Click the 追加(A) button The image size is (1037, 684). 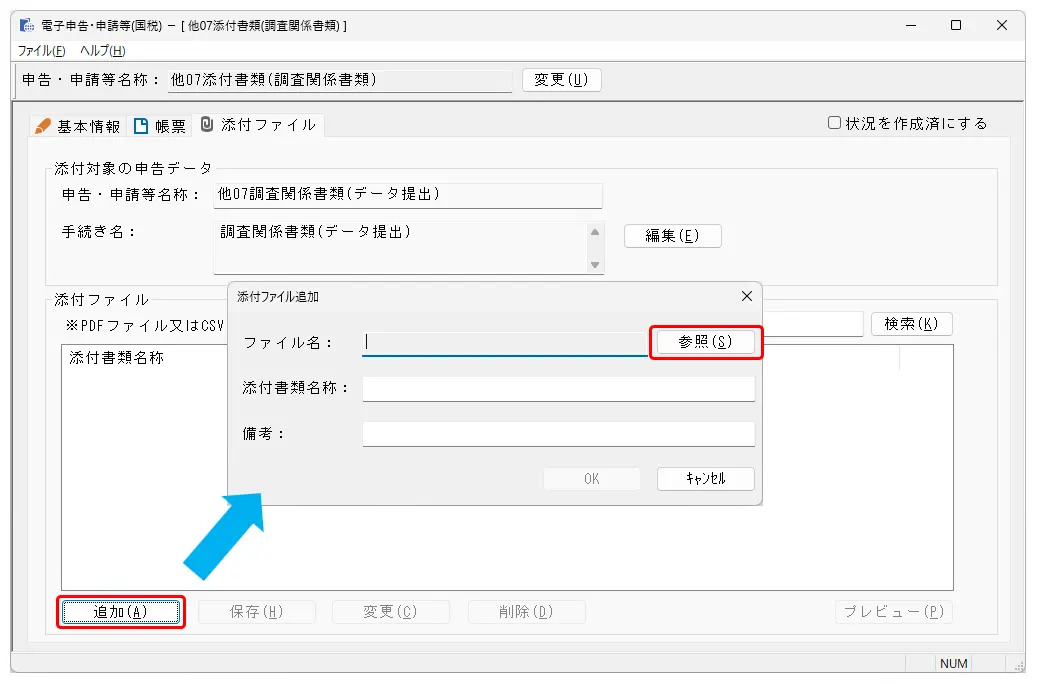(120, 612)
